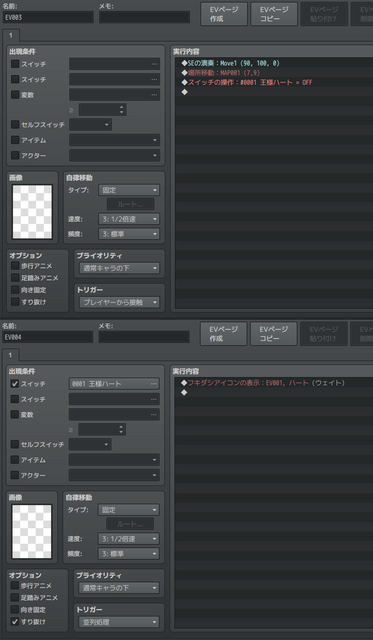Select 場所移動 MAP001 command line
Viewport: 373px width, 640px height.
(x=274, y=73)
